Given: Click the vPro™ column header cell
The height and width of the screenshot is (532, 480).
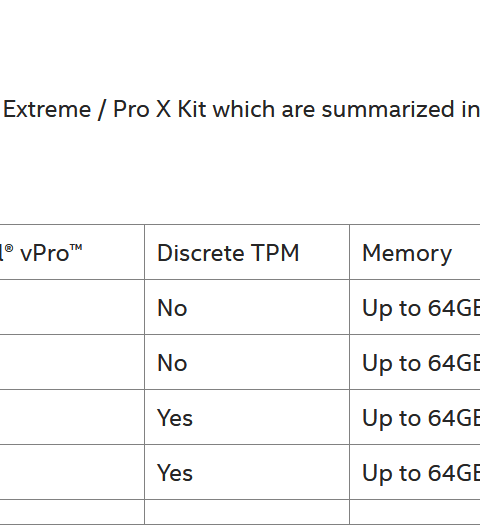Looking at the screenshot, I should tap(72, 252).
